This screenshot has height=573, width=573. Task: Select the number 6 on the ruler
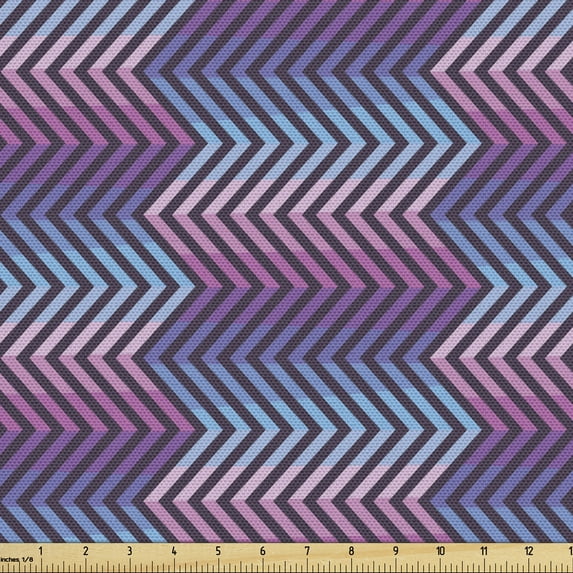pos(263,551)
